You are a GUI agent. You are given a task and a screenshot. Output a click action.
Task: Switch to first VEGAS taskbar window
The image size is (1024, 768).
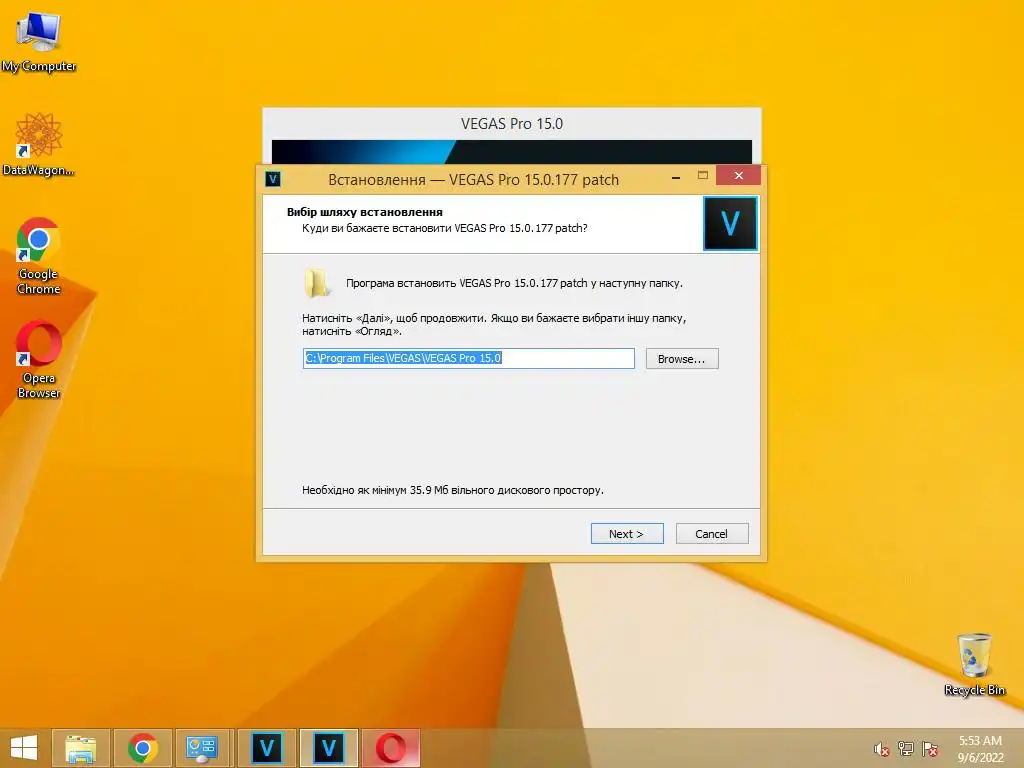tap(266, 748)
